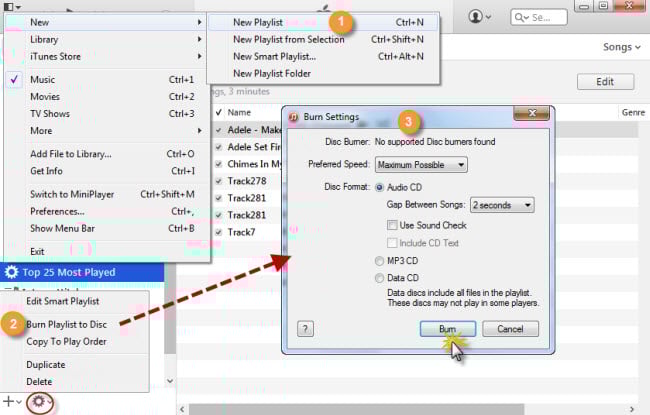
Task: Open the Gap Between Songs dropdown
Action: click(502, 205)
